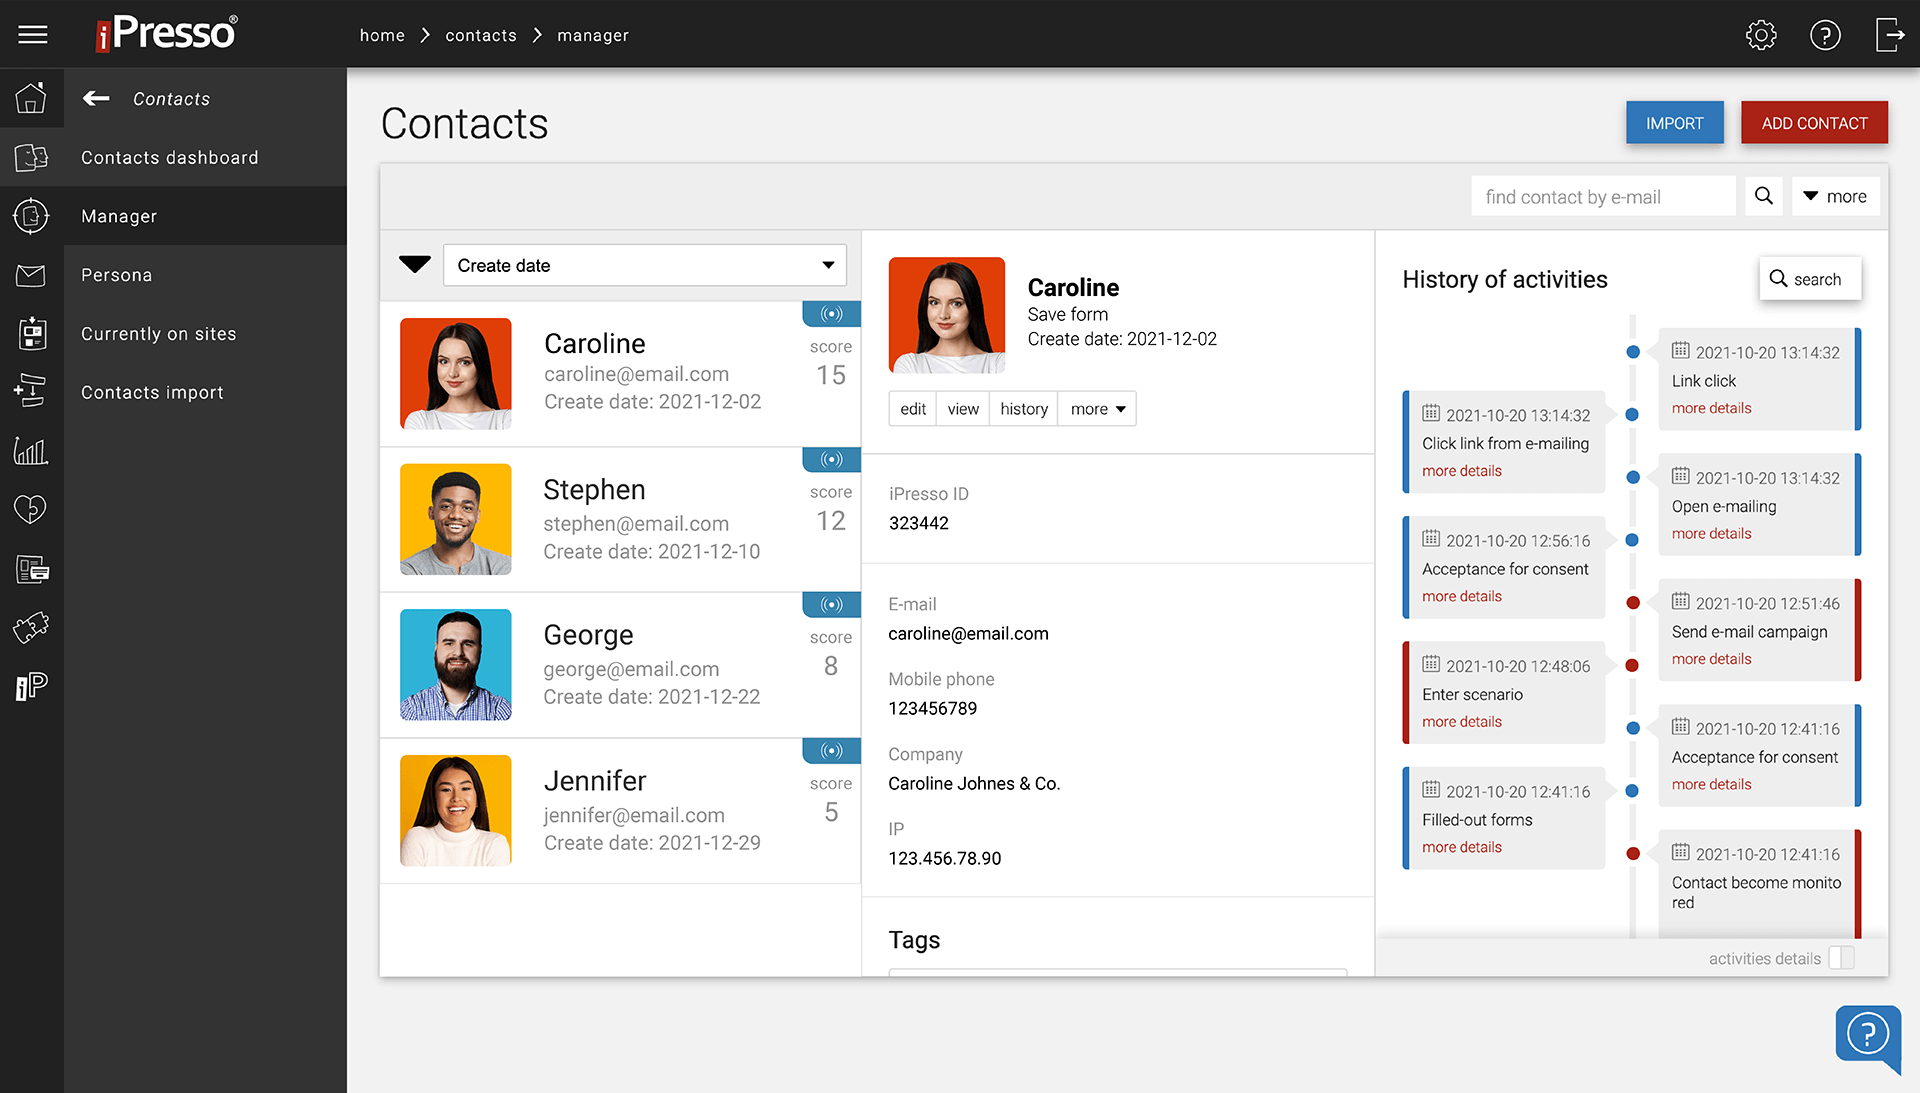Open the hamburger menu icon
The width and height of the screenshot is (1920, 1093).
tap(33, 35)
